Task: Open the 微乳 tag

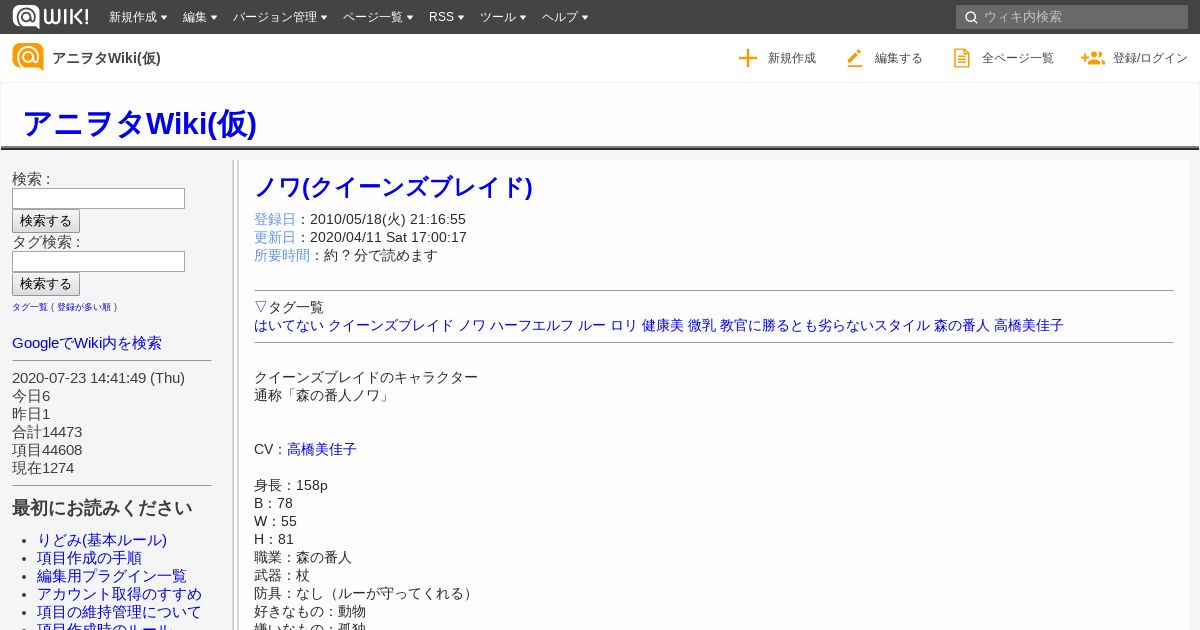Action: [702, 325]
